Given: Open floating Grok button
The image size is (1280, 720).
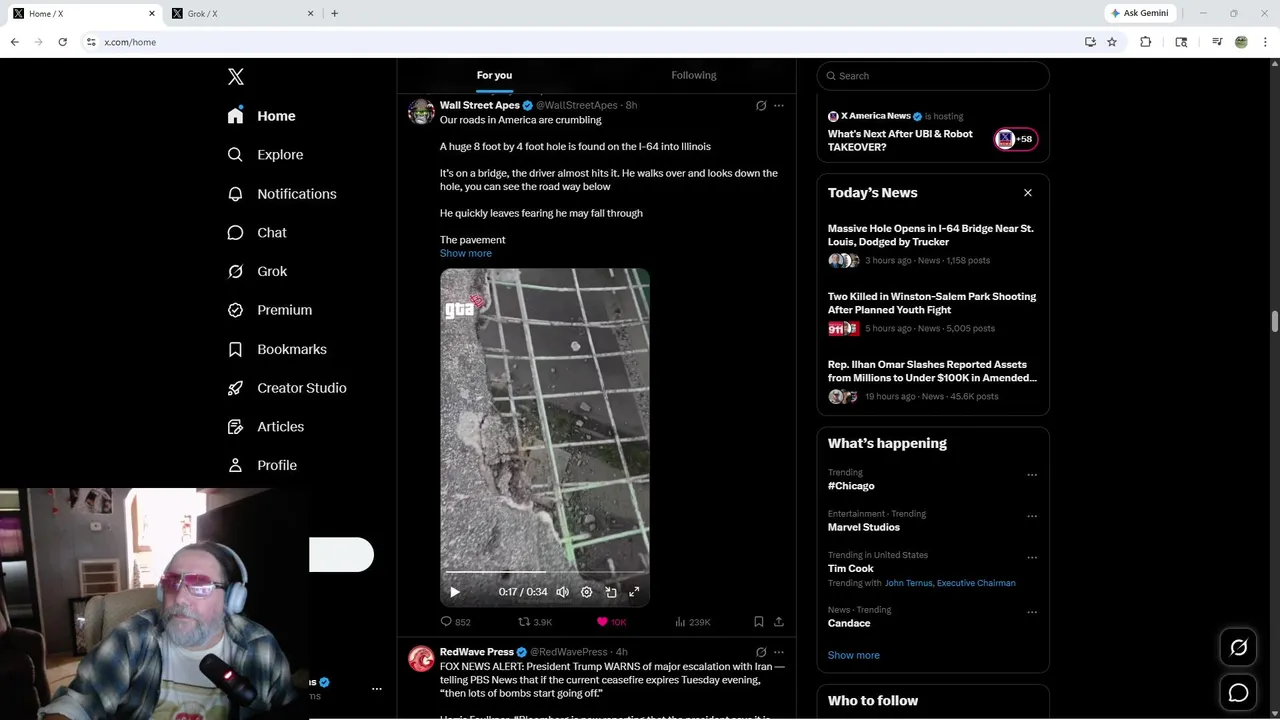Looking at the screenshot, I should 1238,648.
